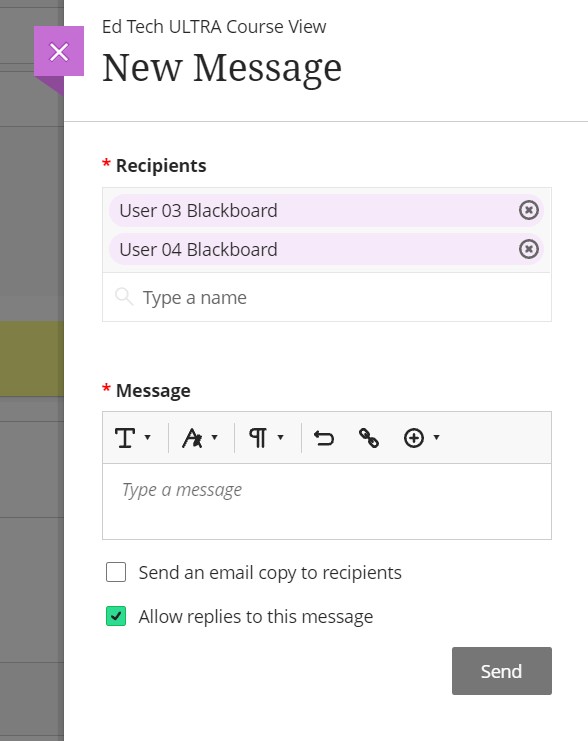
Task: Open the font formatting A icon
Action: (x=193, y=438)
